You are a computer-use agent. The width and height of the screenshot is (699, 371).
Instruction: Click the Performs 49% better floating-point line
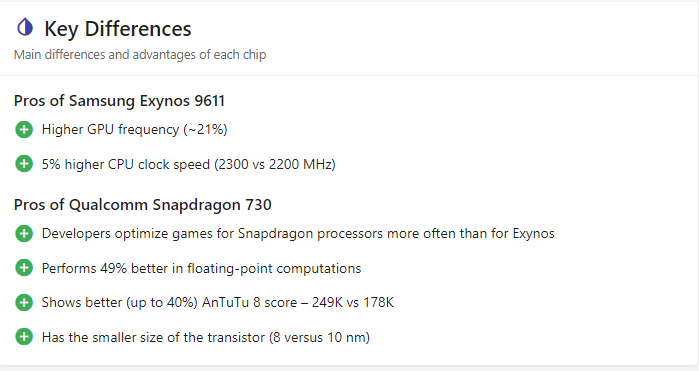coord(201,268)
